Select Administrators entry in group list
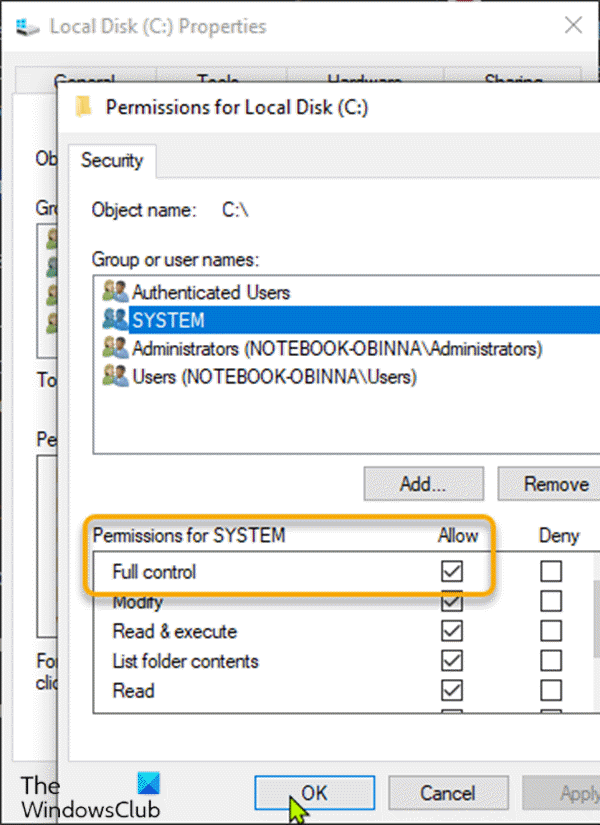Screen dimensions: 600x825 point(336,348)
